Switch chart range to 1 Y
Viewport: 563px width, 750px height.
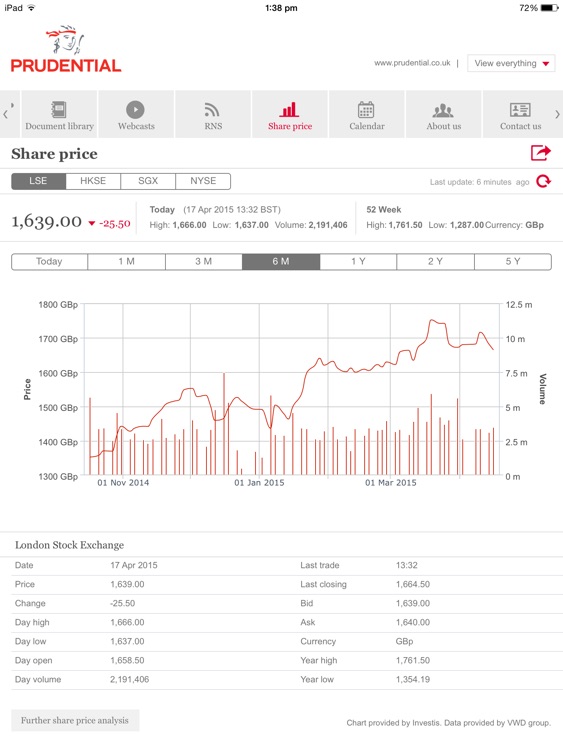coord(358,262)
